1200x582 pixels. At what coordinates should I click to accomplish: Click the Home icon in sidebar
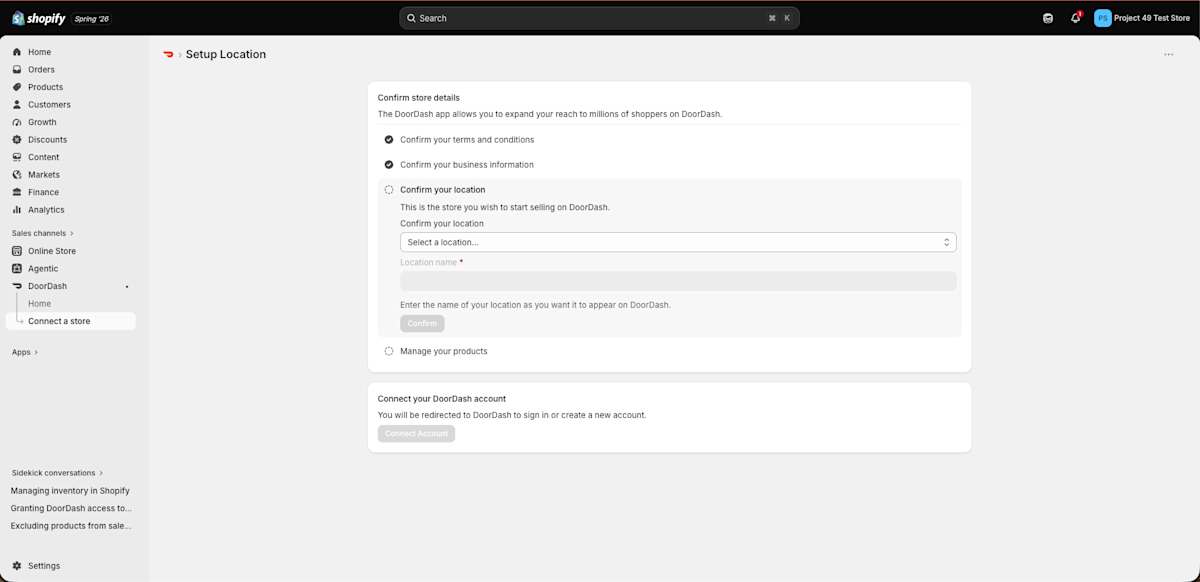(17, 52)
